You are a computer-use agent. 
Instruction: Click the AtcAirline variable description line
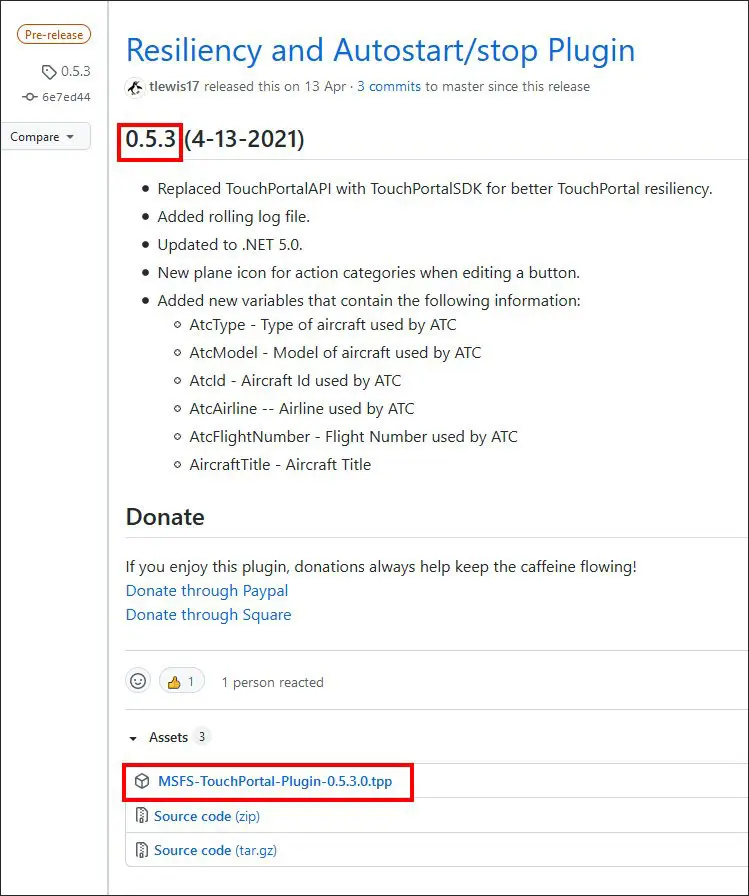(302, 409)
